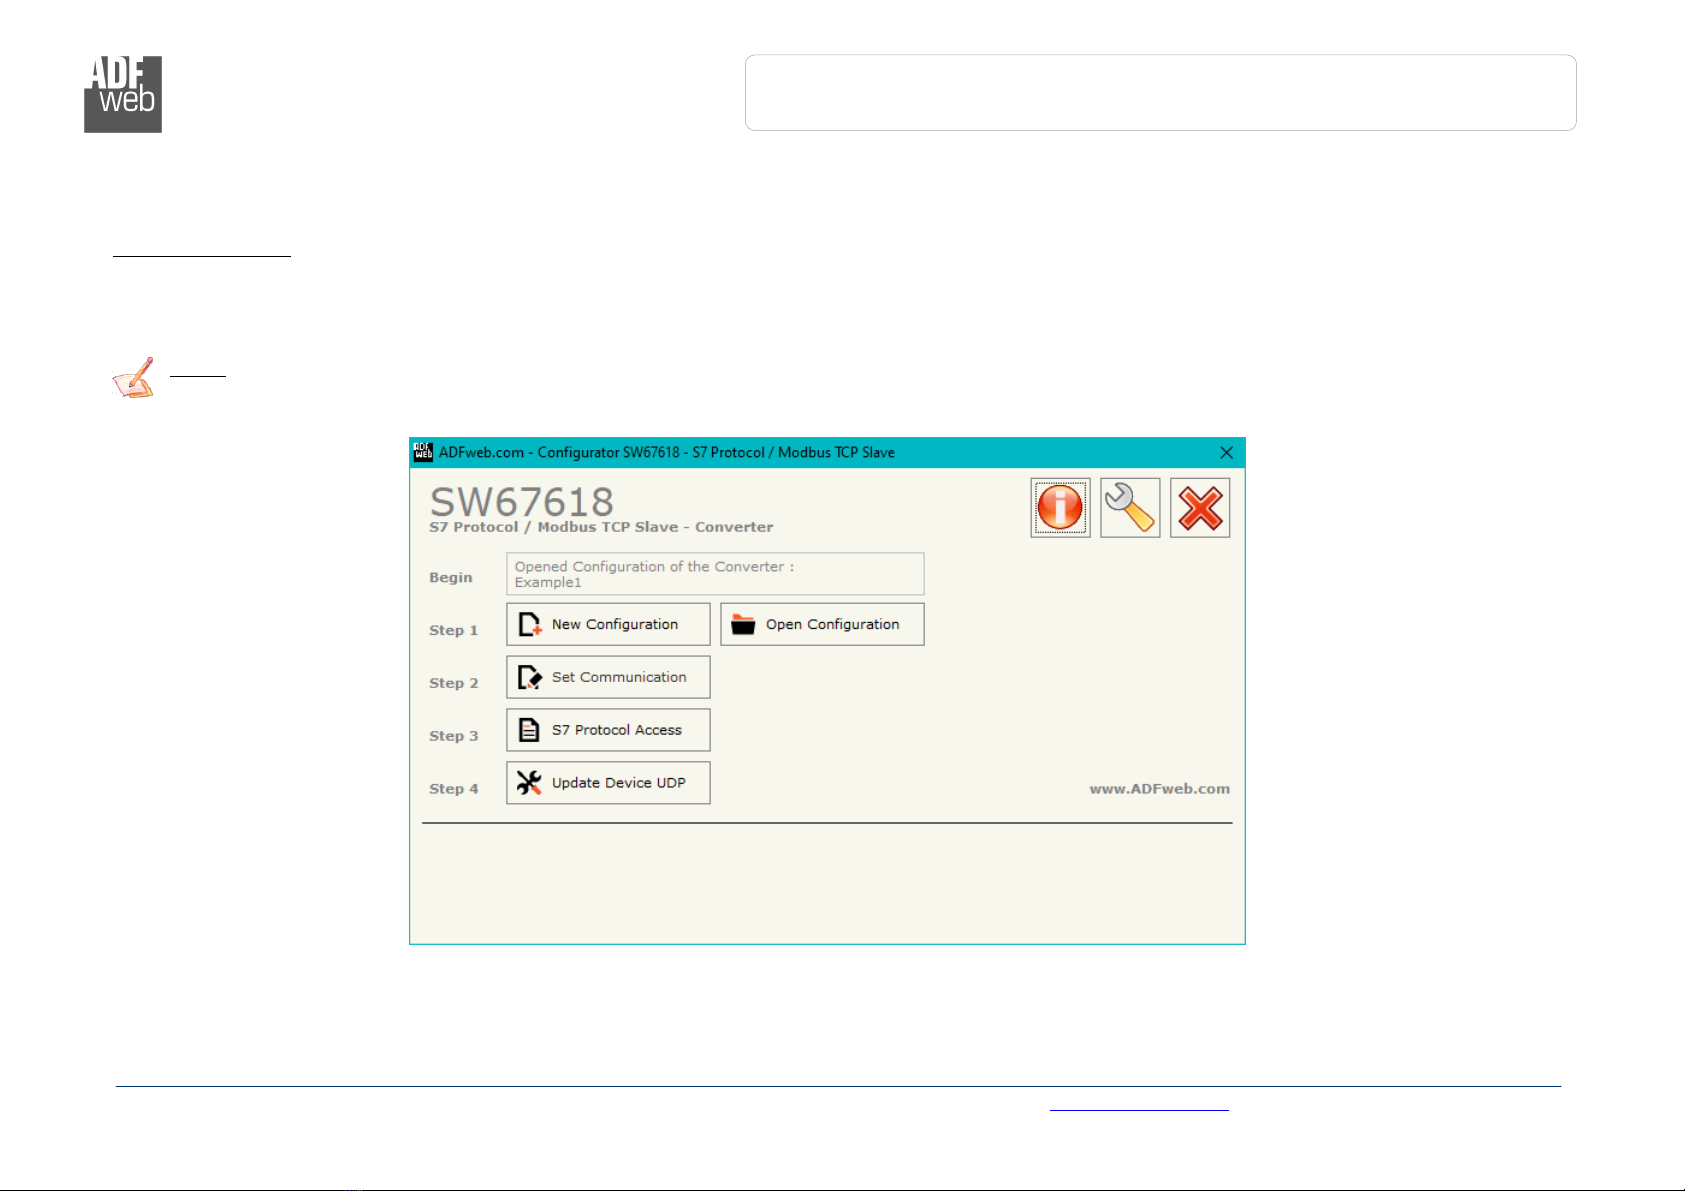Click the ADFweb title bar app icon

[424, 453]
